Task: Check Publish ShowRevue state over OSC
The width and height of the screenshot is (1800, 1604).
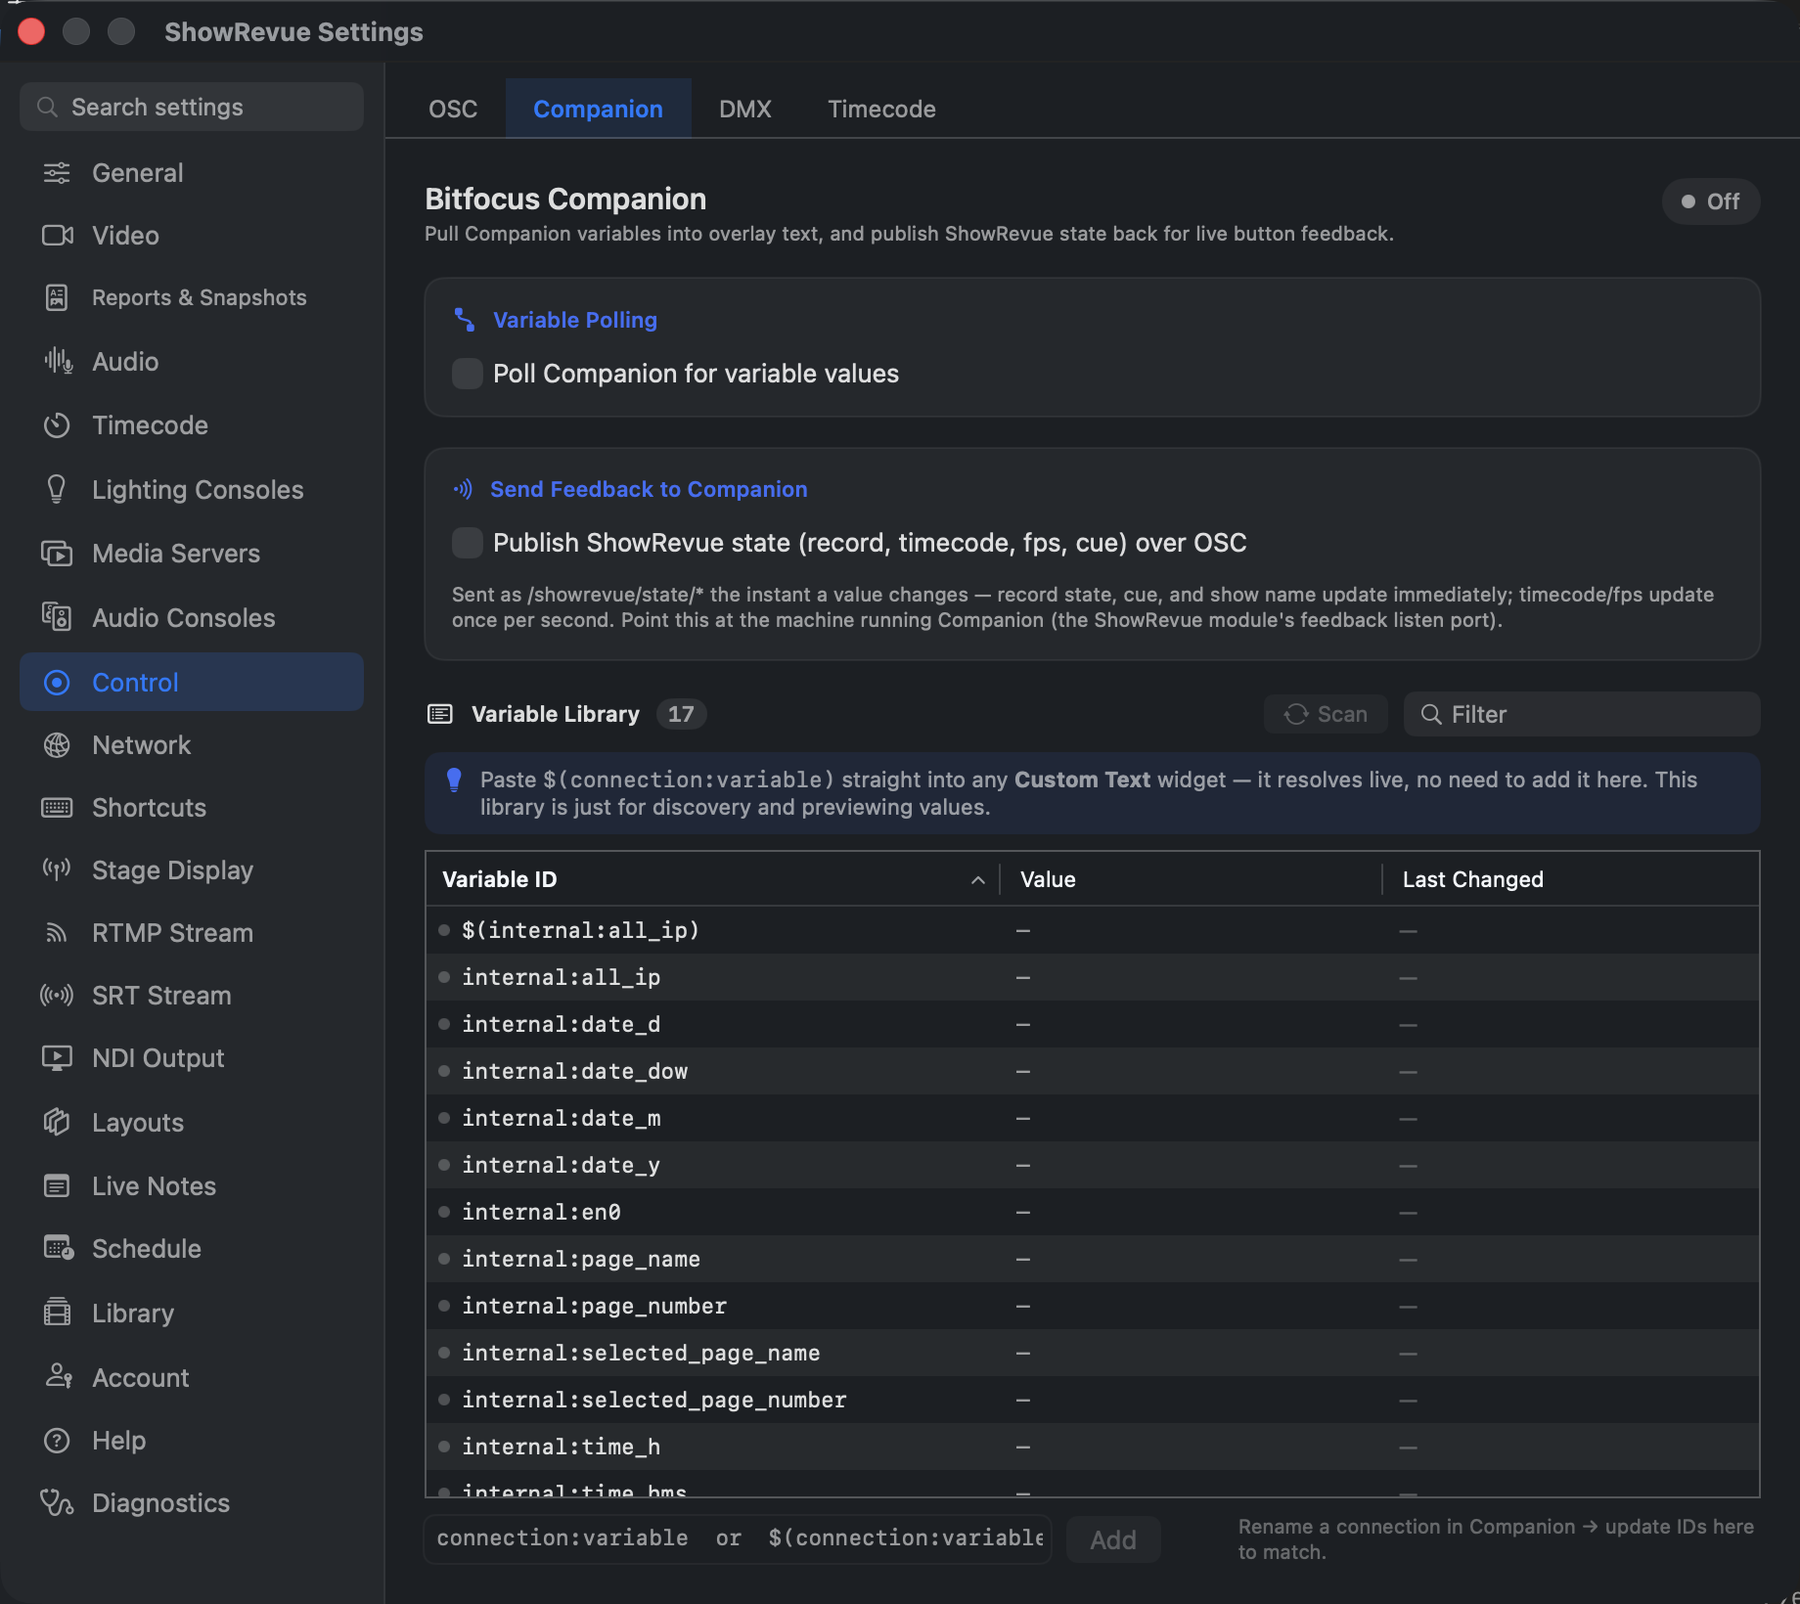Action: coord(467,543)
